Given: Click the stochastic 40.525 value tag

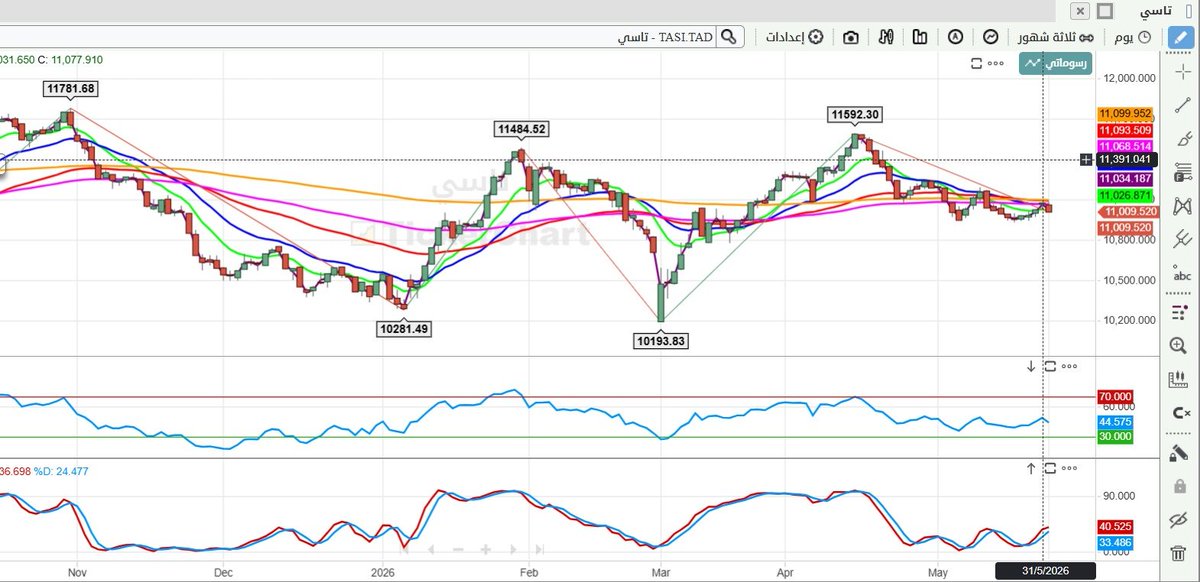Looking at the screenshot, I should click(1115, 525).
